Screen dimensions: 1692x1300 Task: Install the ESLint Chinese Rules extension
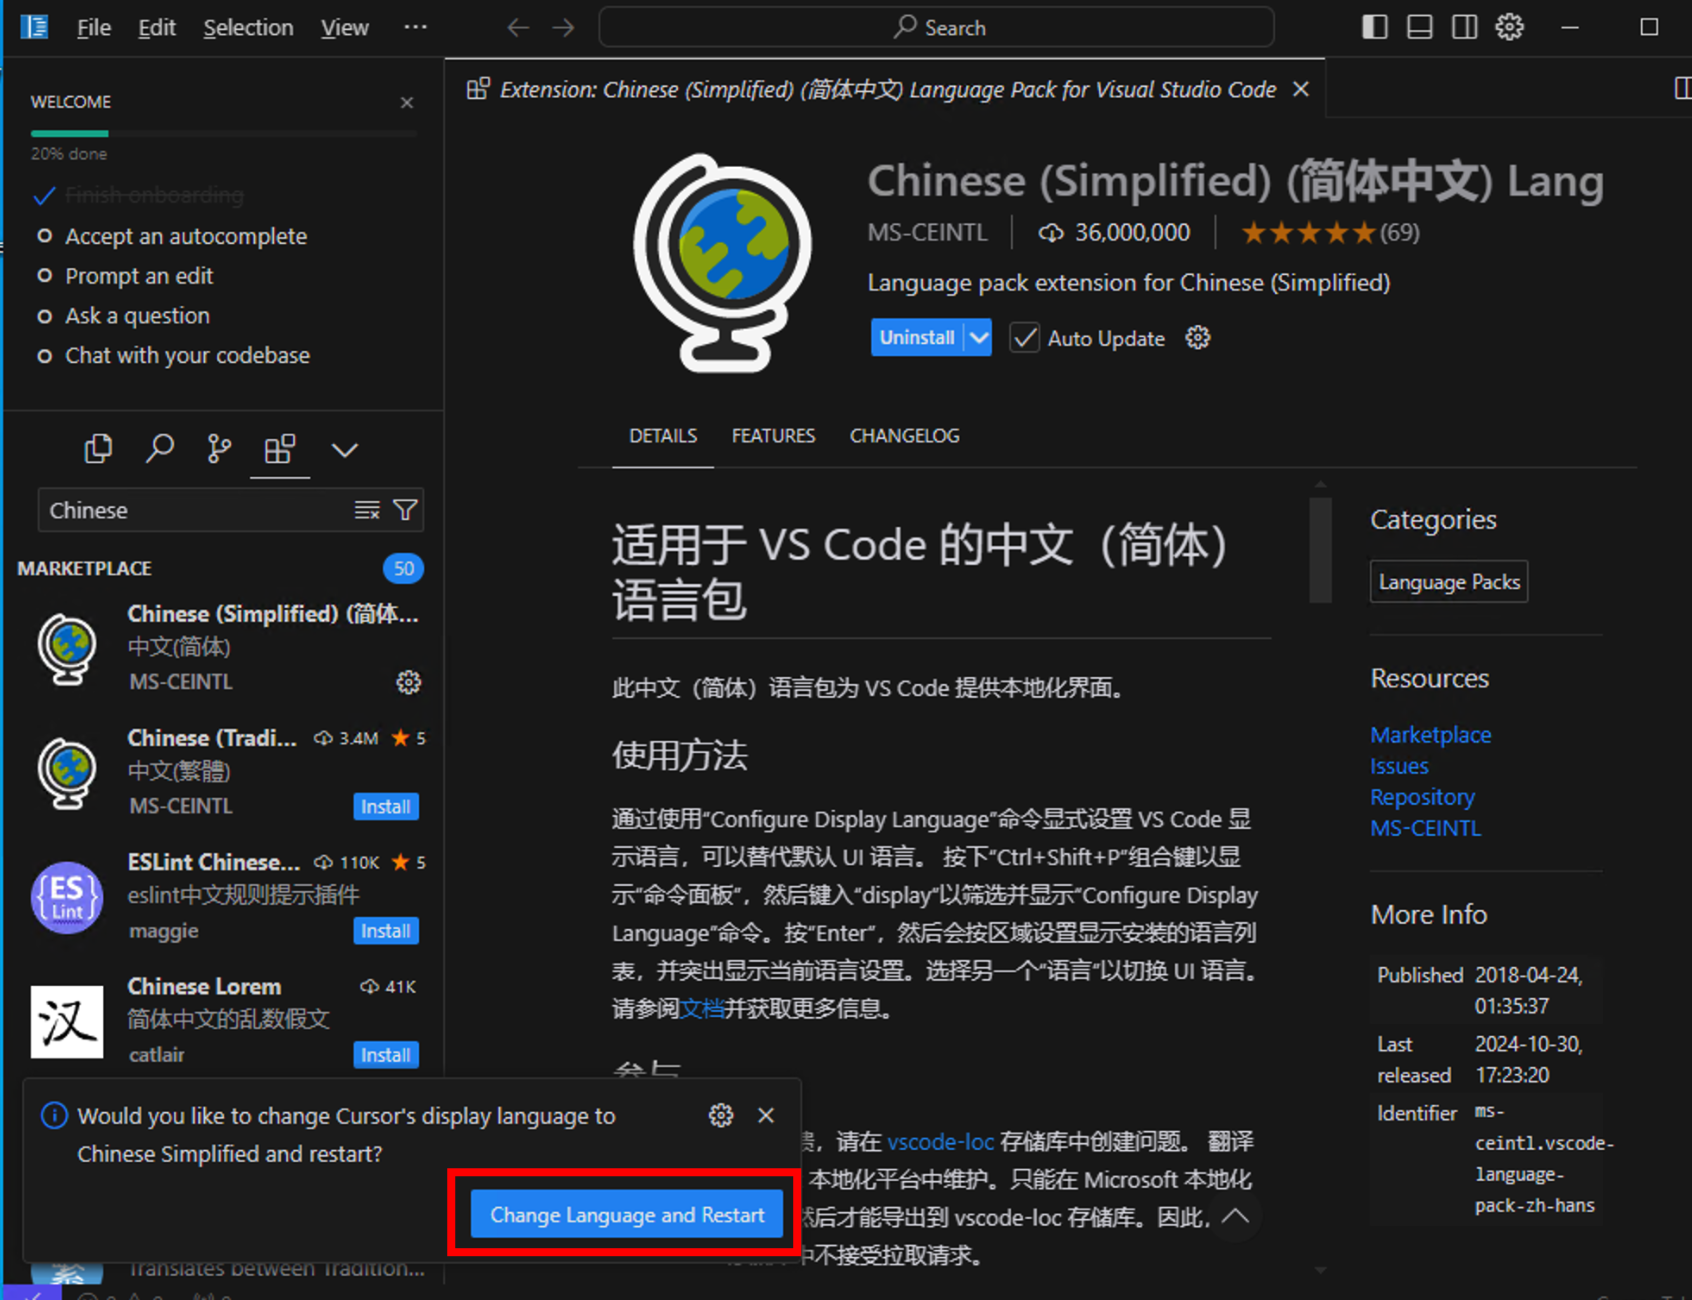pyautogui.click(x=386, y=931)
